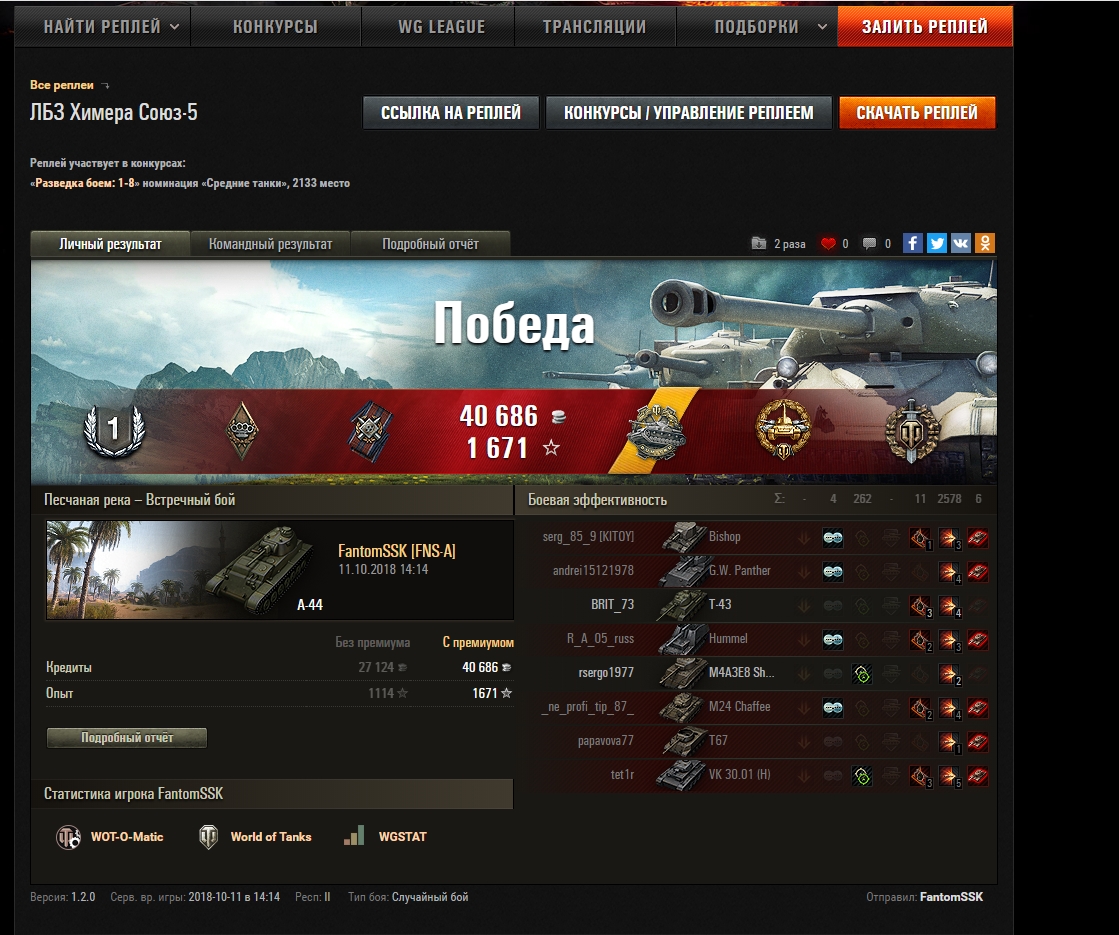Open the World of Tanks player profile

coord(271,837)
